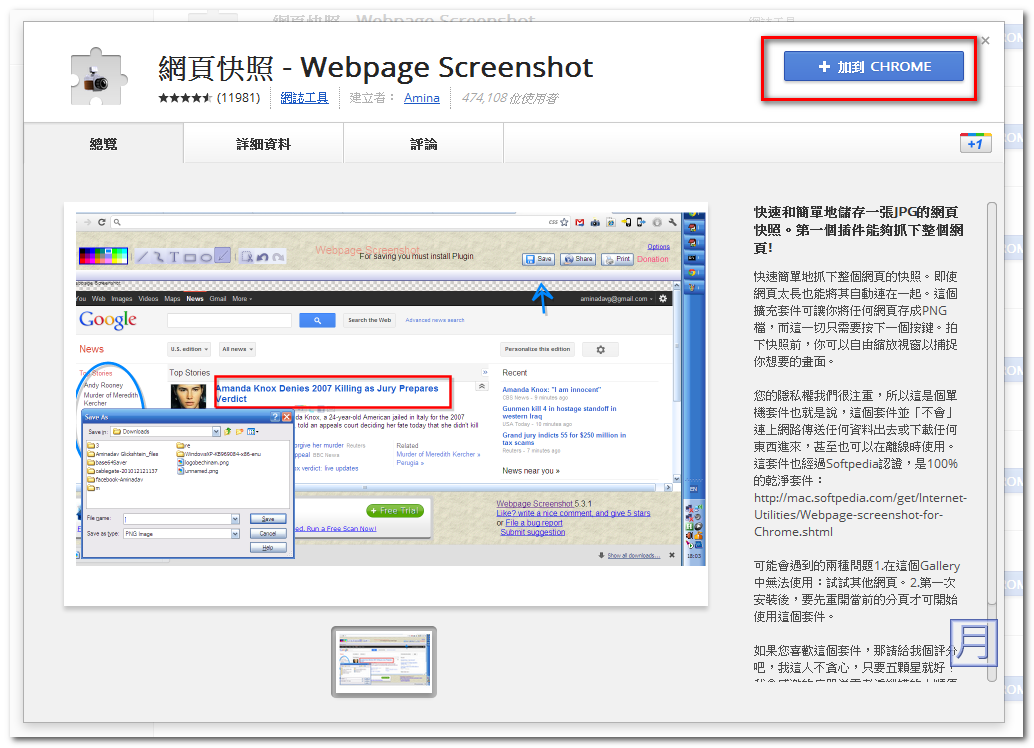Click the Save icon button in the screenshot toolbar
1034x748 pixels.
point(539,259)
